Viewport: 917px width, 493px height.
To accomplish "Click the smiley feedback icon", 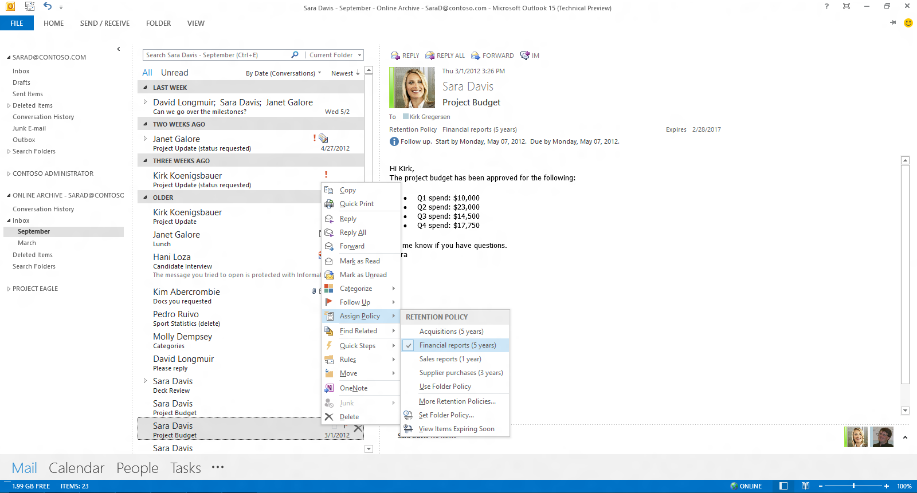I will (x=908, y=23).
